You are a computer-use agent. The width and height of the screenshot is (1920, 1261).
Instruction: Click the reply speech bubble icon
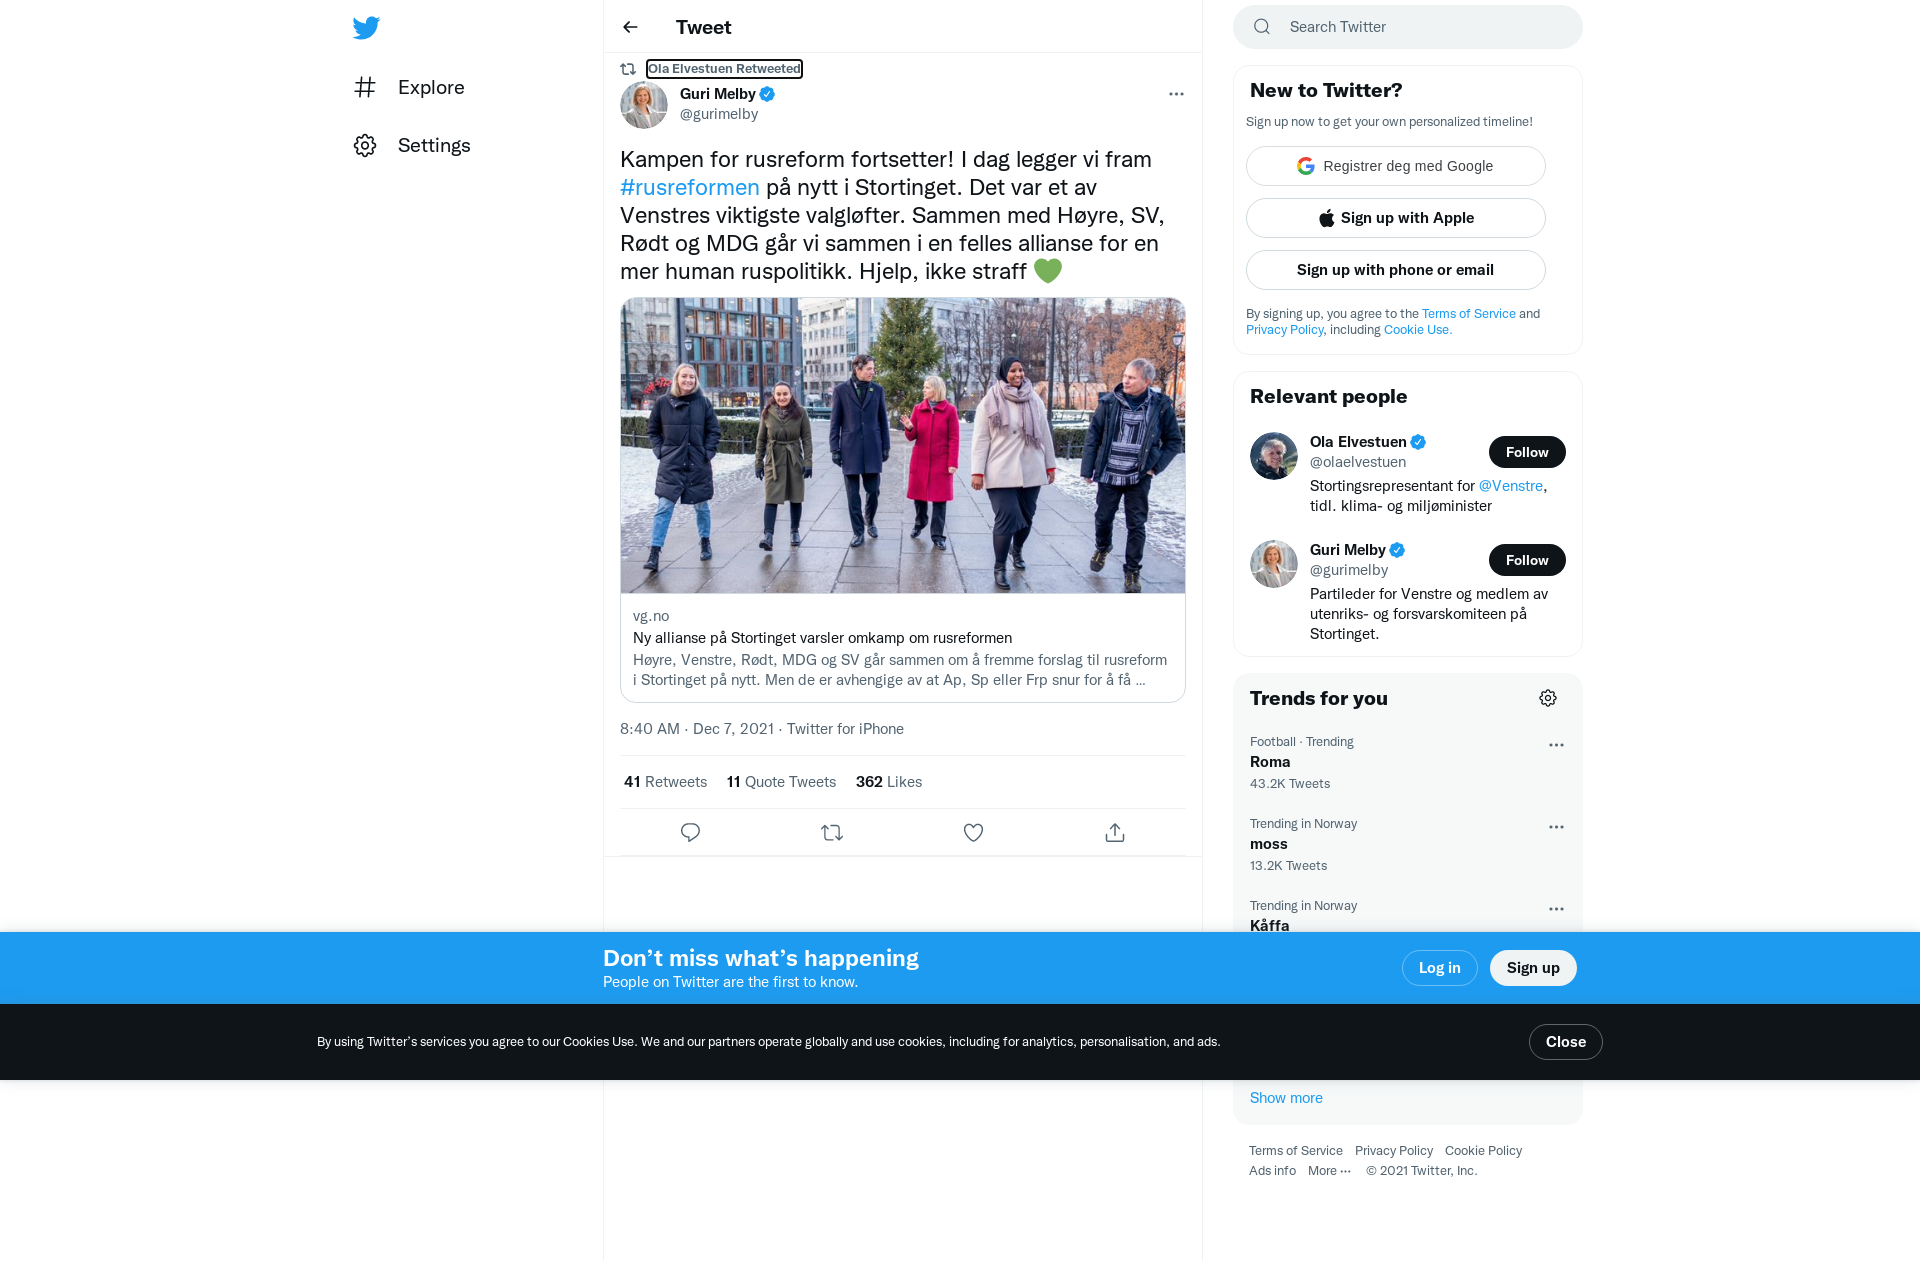(690, 832)
